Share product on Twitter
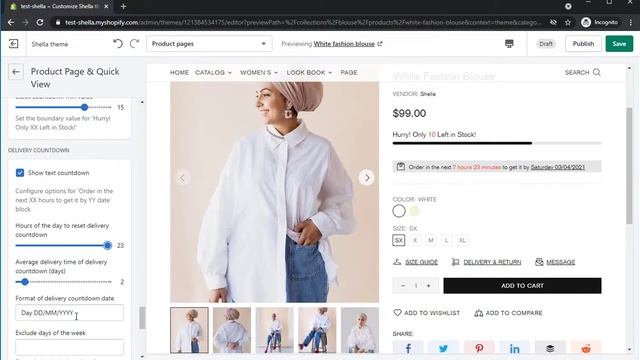Viewport: 640px width, 360px height. [x=443, y=348]
